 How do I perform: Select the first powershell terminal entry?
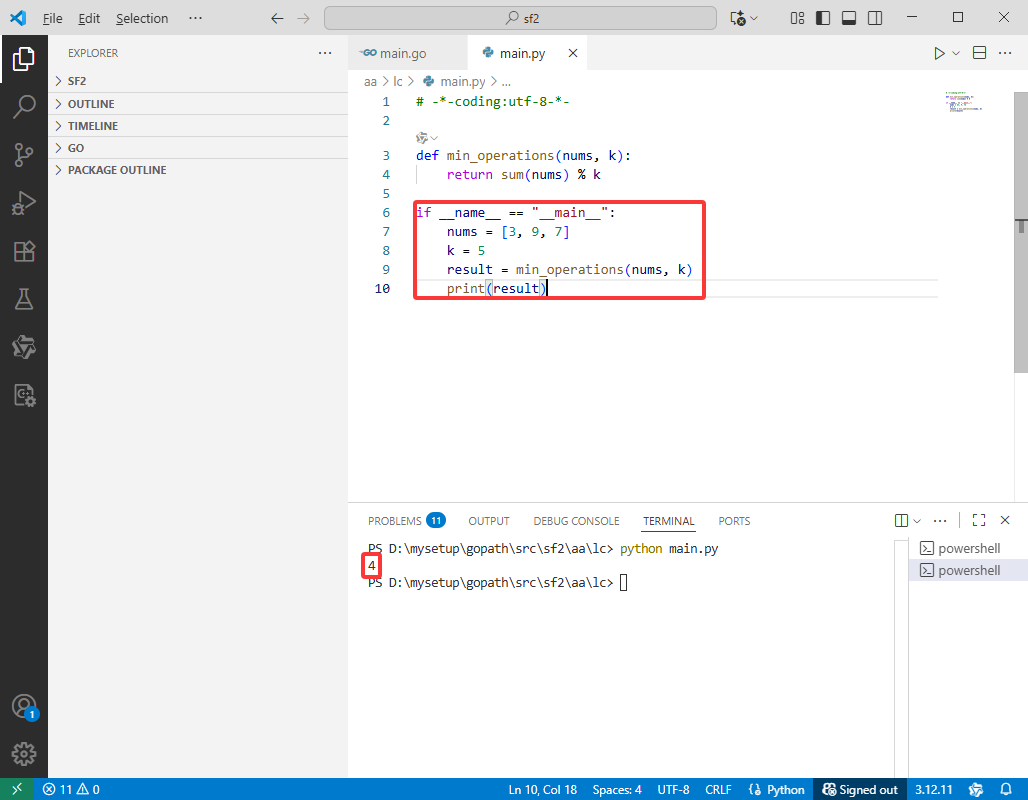(x=969, y=548)
